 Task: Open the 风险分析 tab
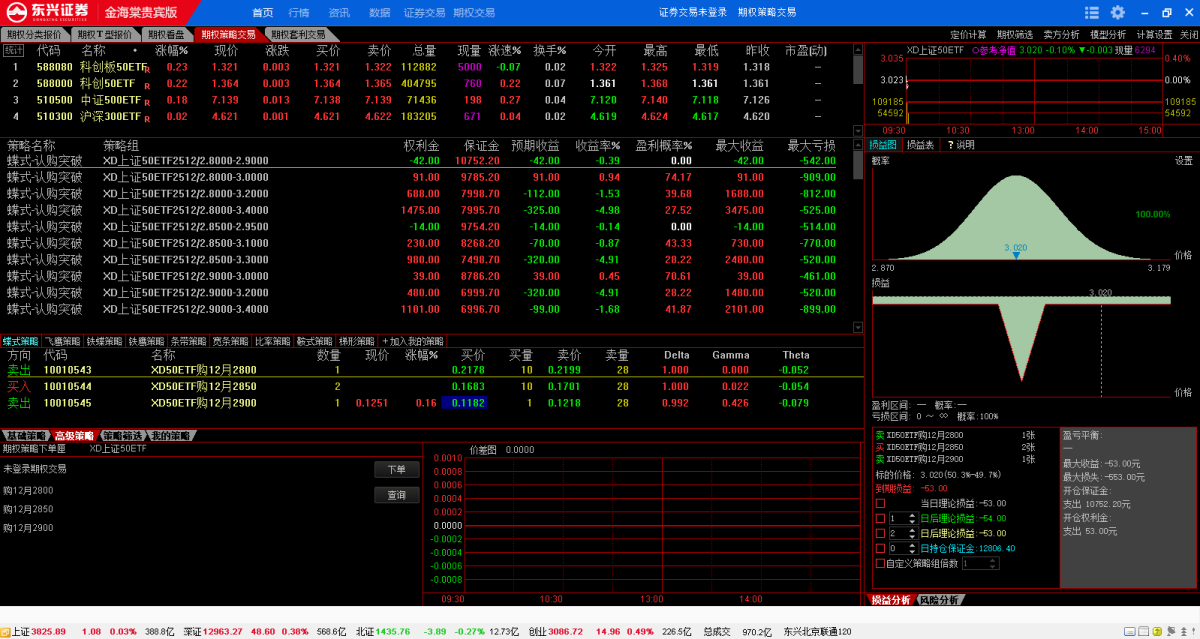tap(938, 600)
